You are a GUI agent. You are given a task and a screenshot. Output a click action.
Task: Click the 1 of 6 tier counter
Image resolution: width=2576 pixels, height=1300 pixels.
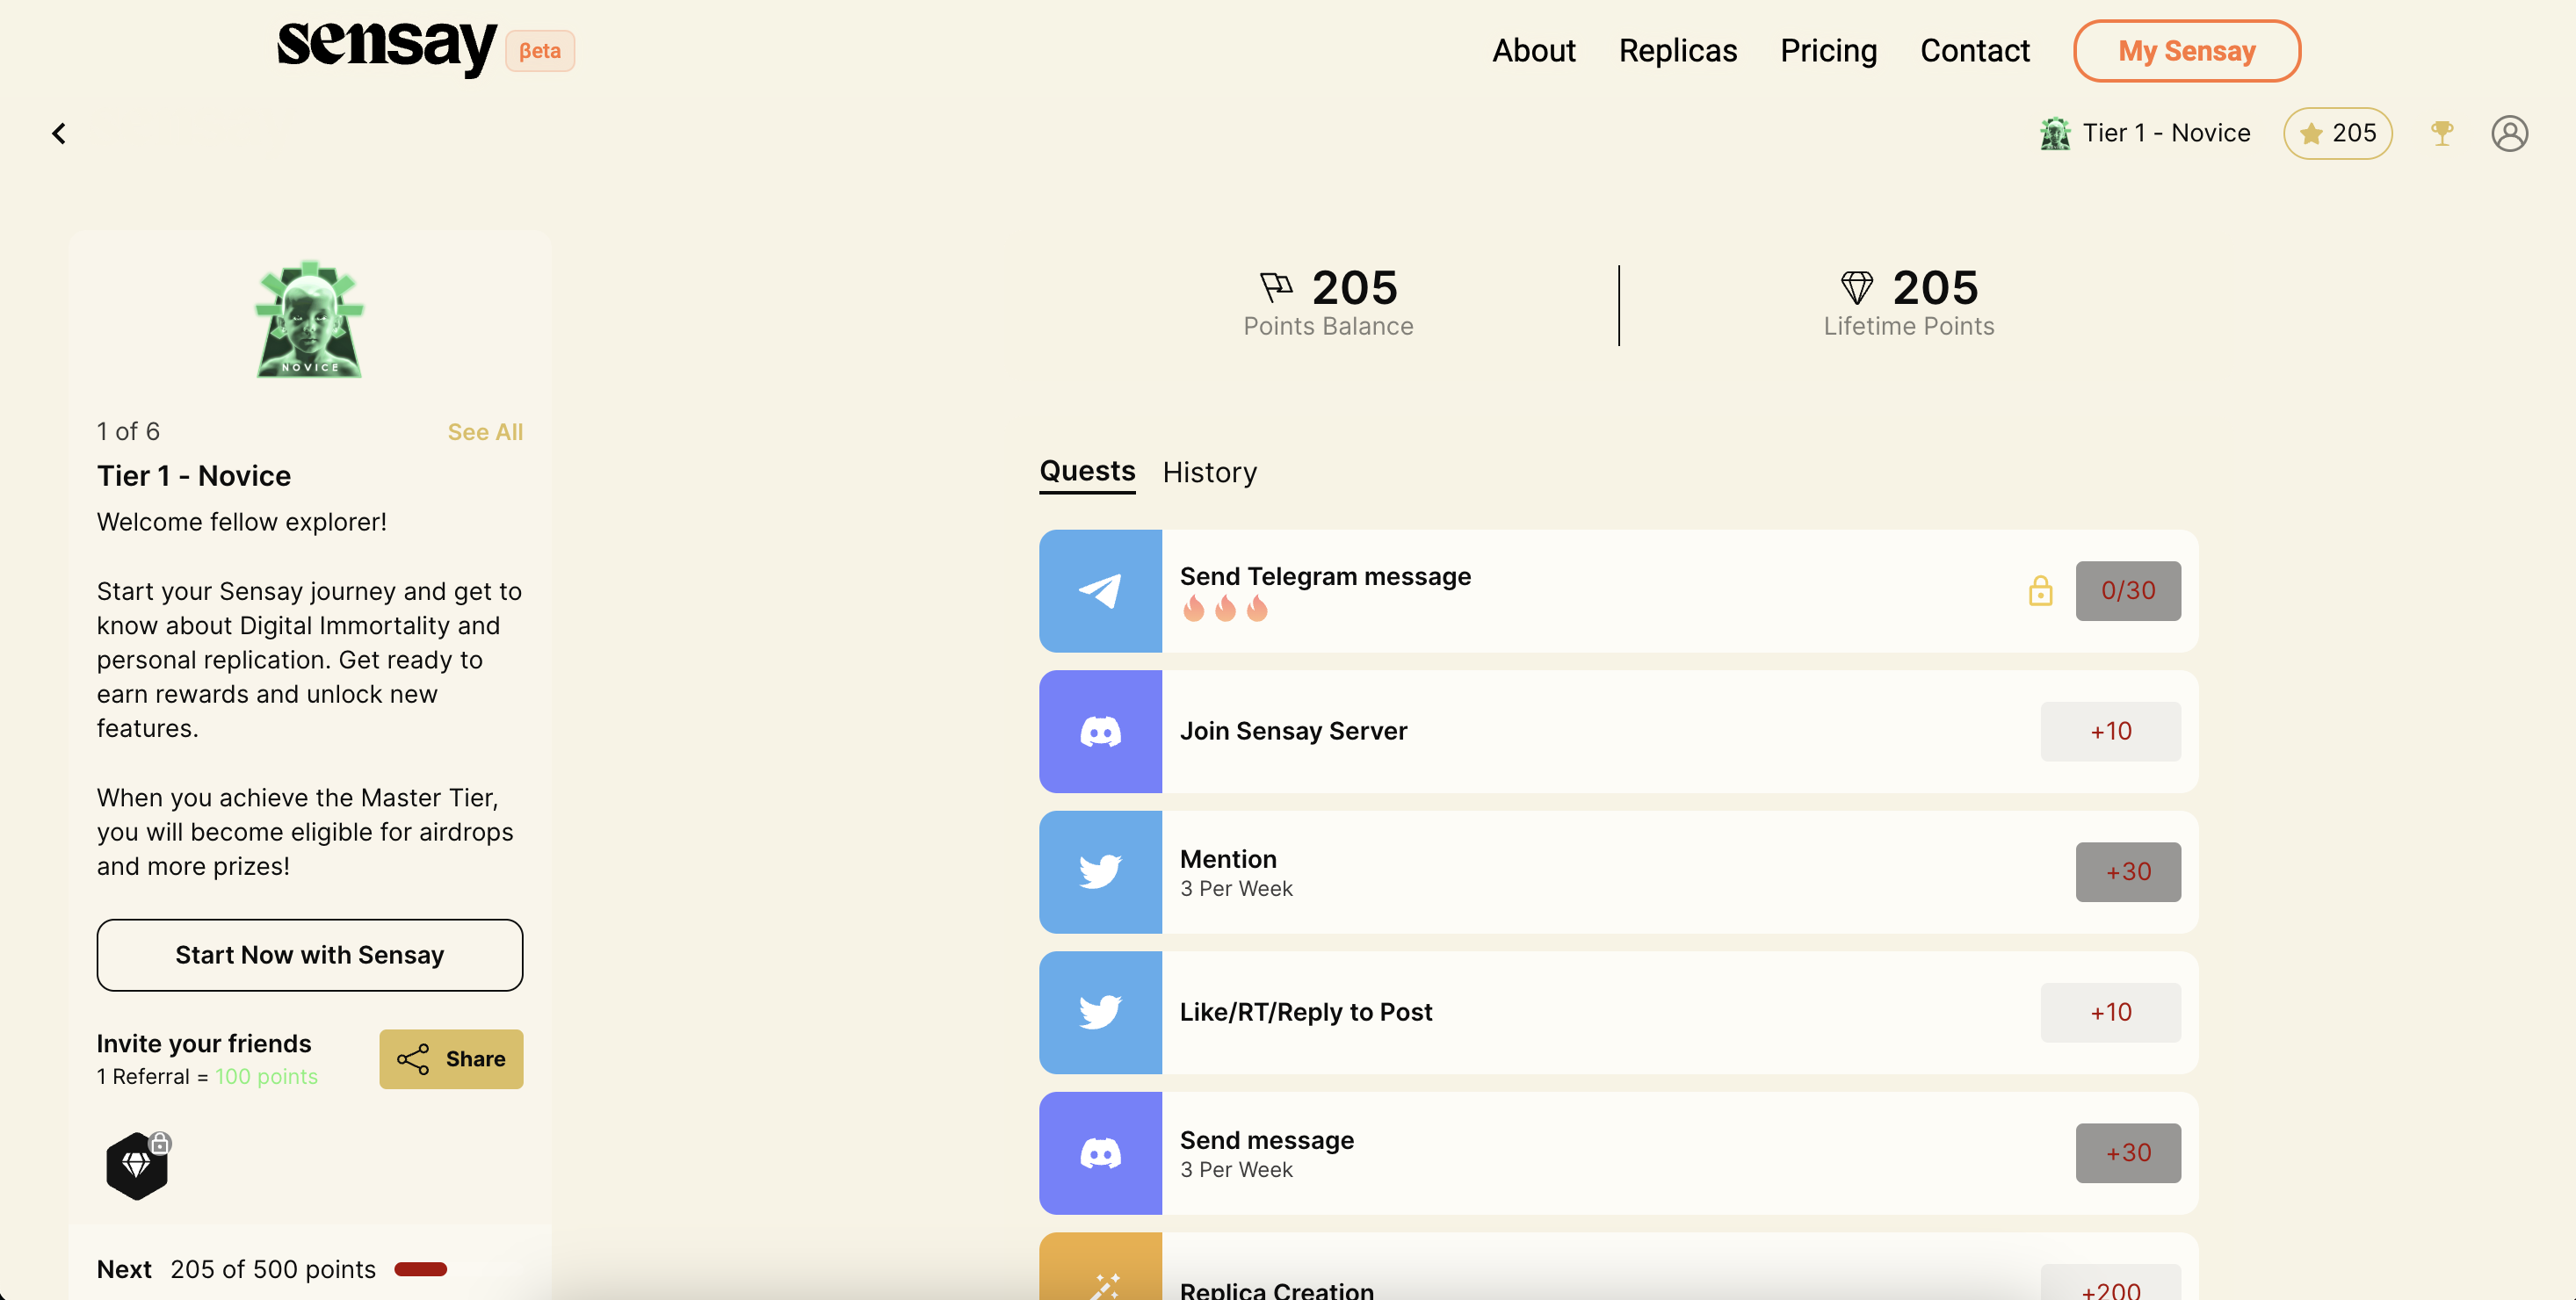pos(128,432)
